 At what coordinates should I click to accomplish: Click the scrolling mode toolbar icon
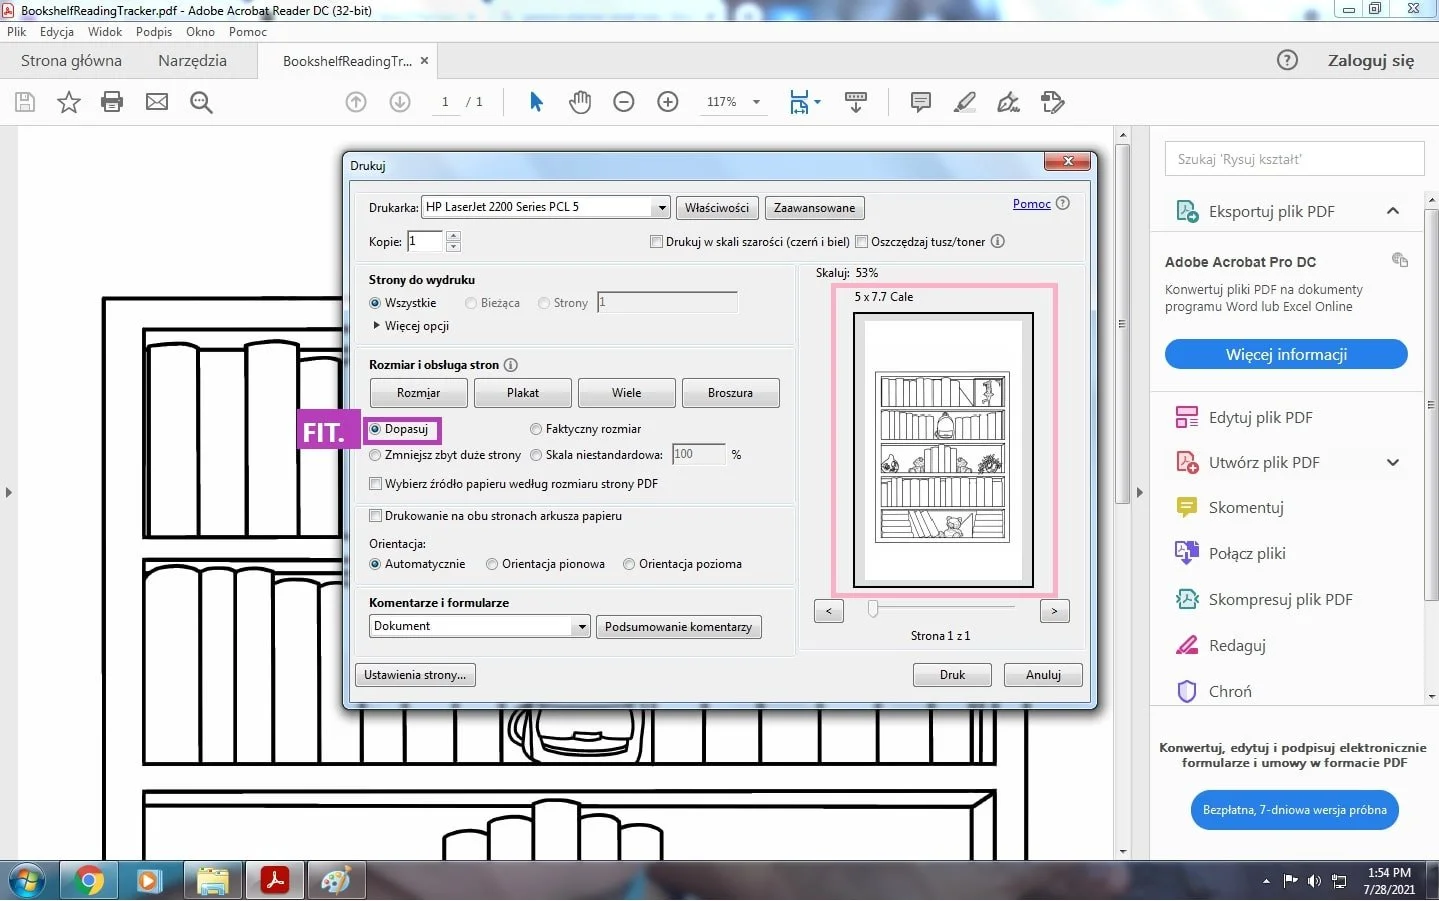pyautogui.click(x=856, y=102)
